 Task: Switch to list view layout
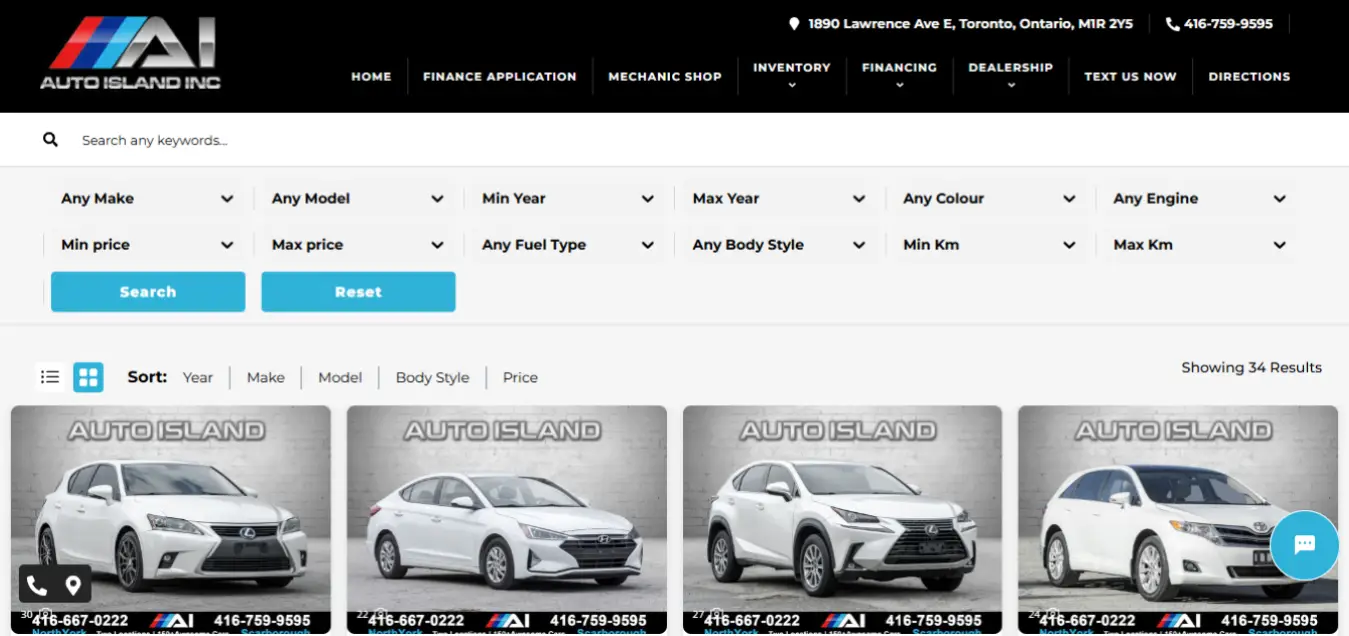pos(50,377)
